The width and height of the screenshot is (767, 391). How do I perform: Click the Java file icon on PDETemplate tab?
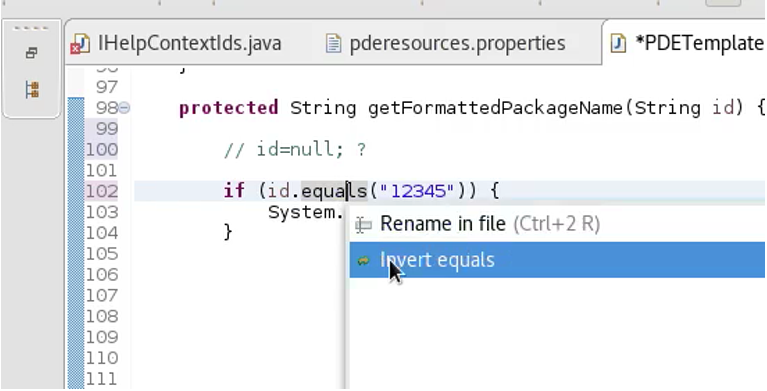pyautogui.click(x=619, y=43)
